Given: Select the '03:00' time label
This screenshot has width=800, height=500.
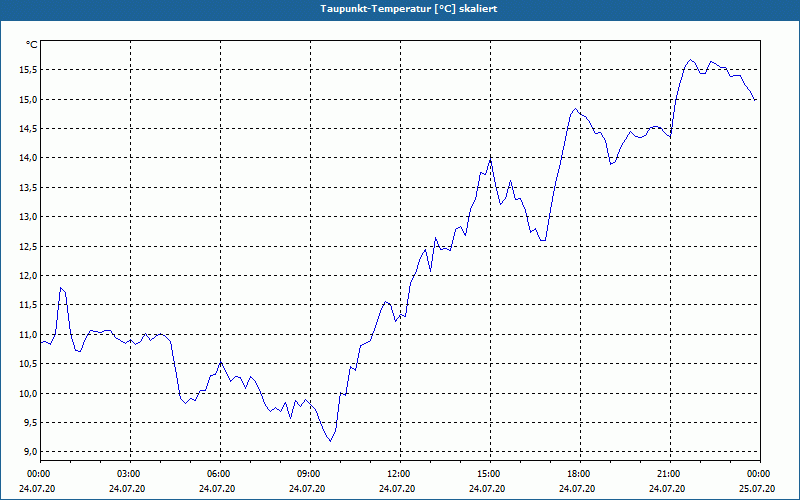Looking at the screenshot, I should click(x=128, y=474).
